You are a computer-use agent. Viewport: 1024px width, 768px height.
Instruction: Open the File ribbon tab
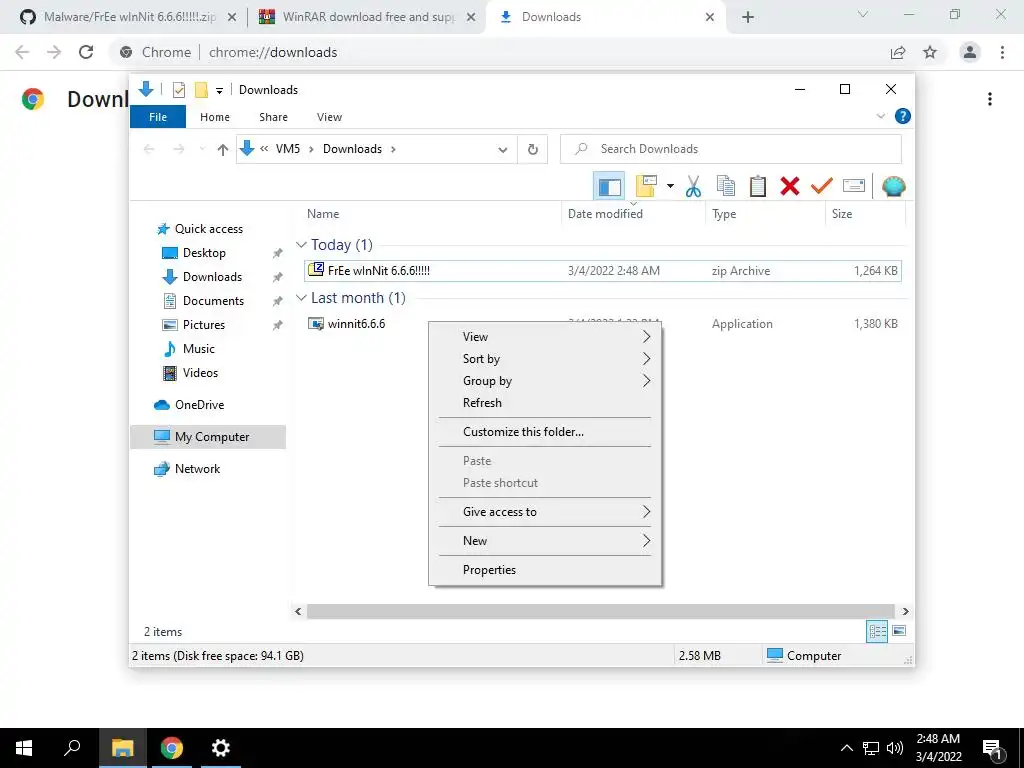[x=157, y=117]
